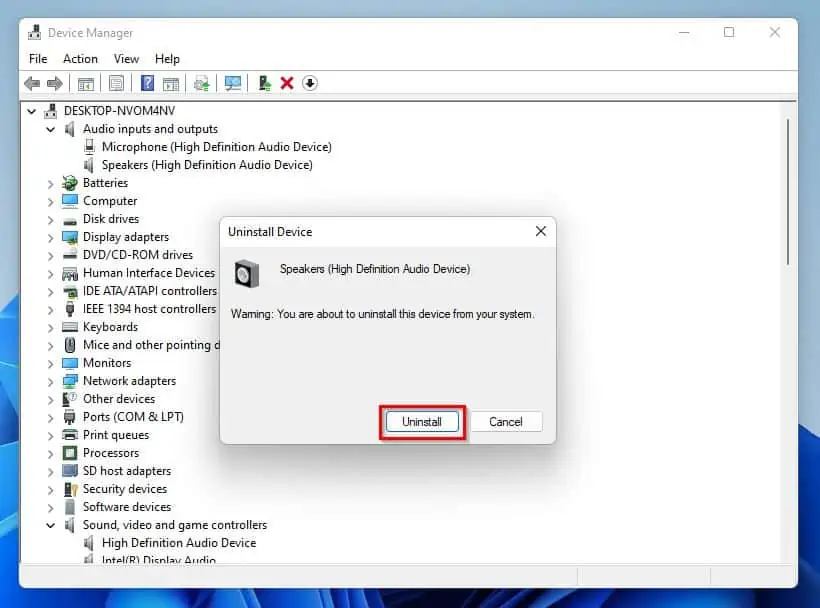Click the Network adapters category icon
This screenshot has width=820, height=608.
(70, 381)
